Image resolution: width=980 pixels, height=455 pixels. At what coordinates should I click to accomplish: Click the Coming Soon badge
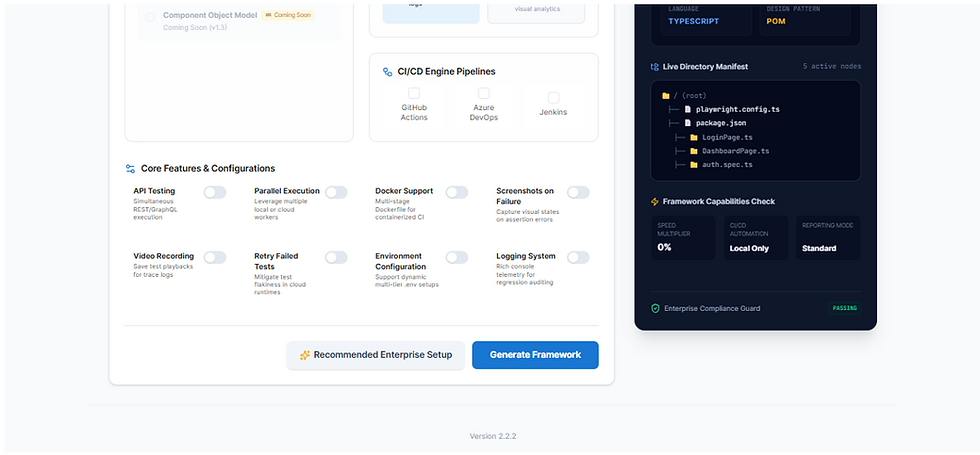[x=288, y=15]
